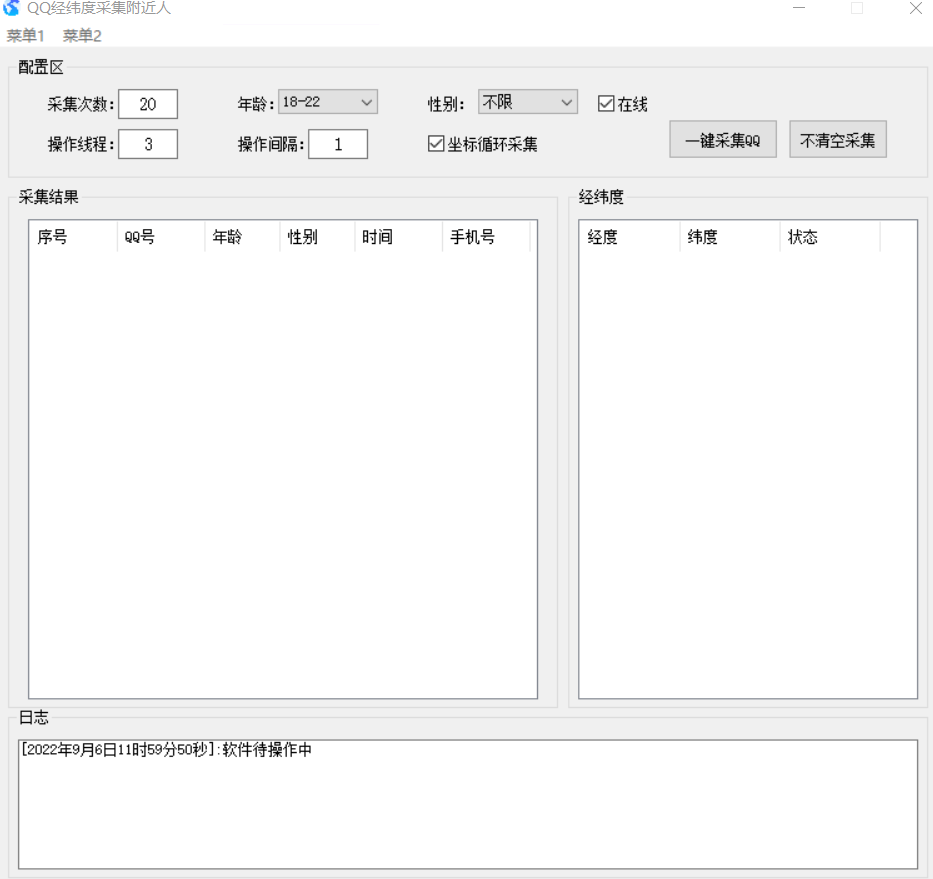933x879 pixels.
Task: Select the 纬度 column header
Action: click(730, 237)
